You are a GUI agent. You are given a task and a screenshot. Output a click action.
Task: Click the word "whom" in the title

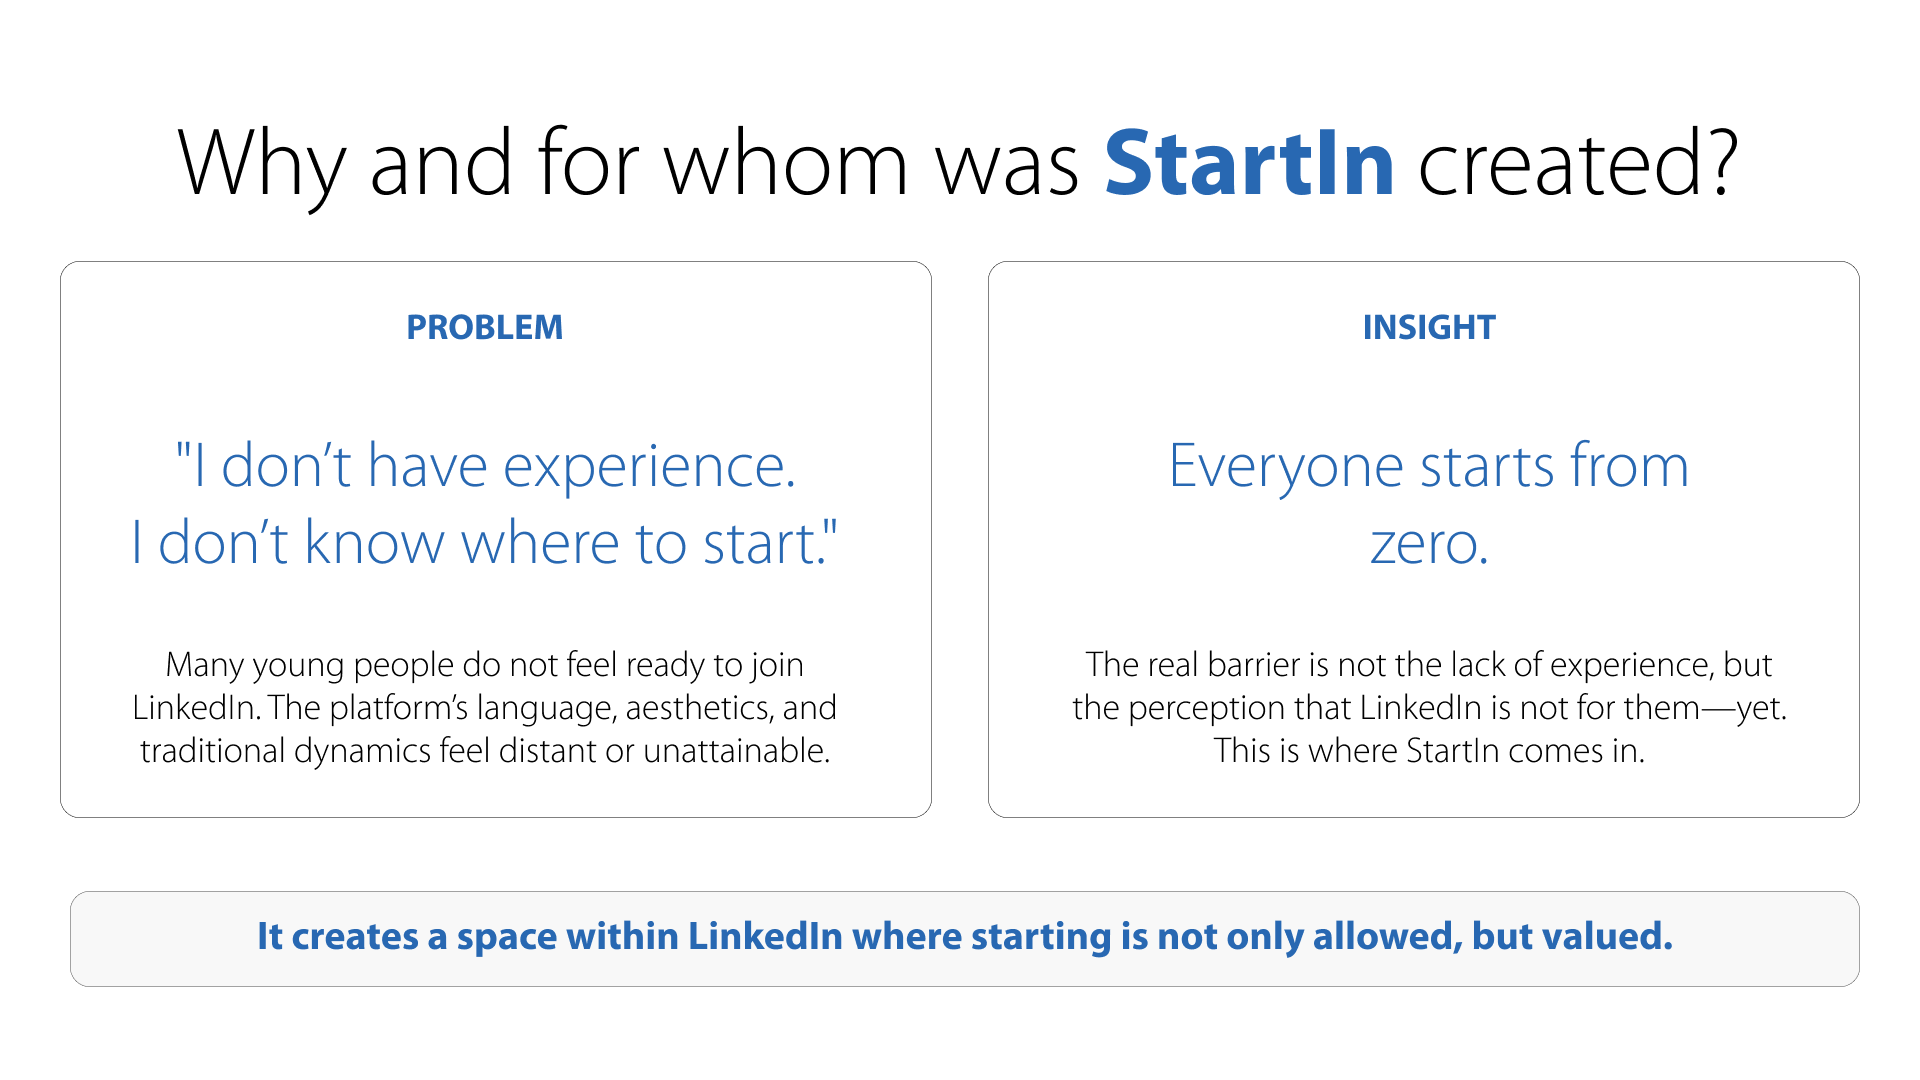[786, 163]
